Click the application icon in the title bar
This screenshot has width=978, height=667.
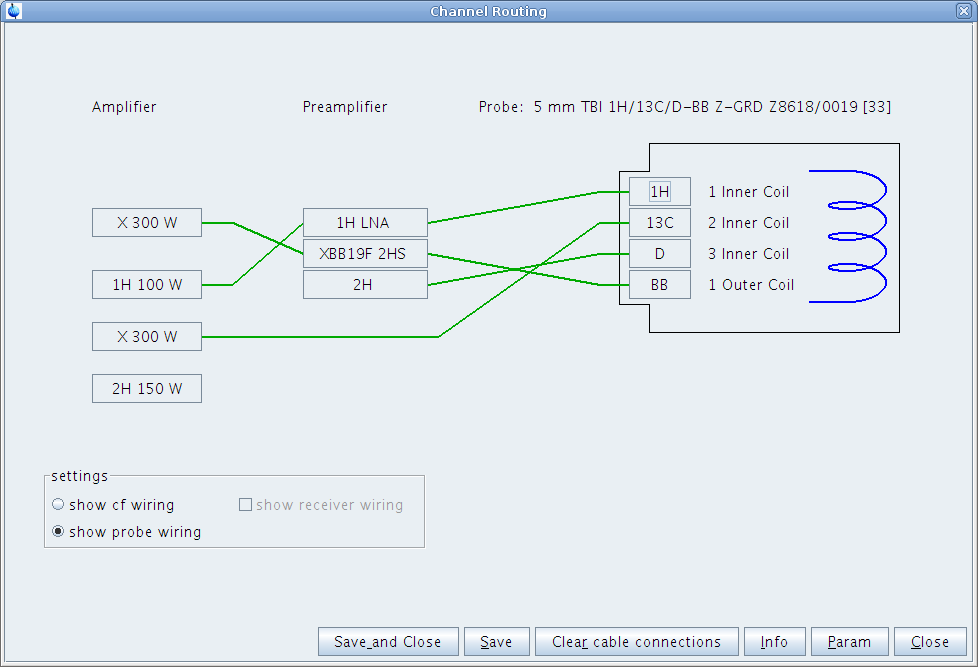click(x=13, y=11)
